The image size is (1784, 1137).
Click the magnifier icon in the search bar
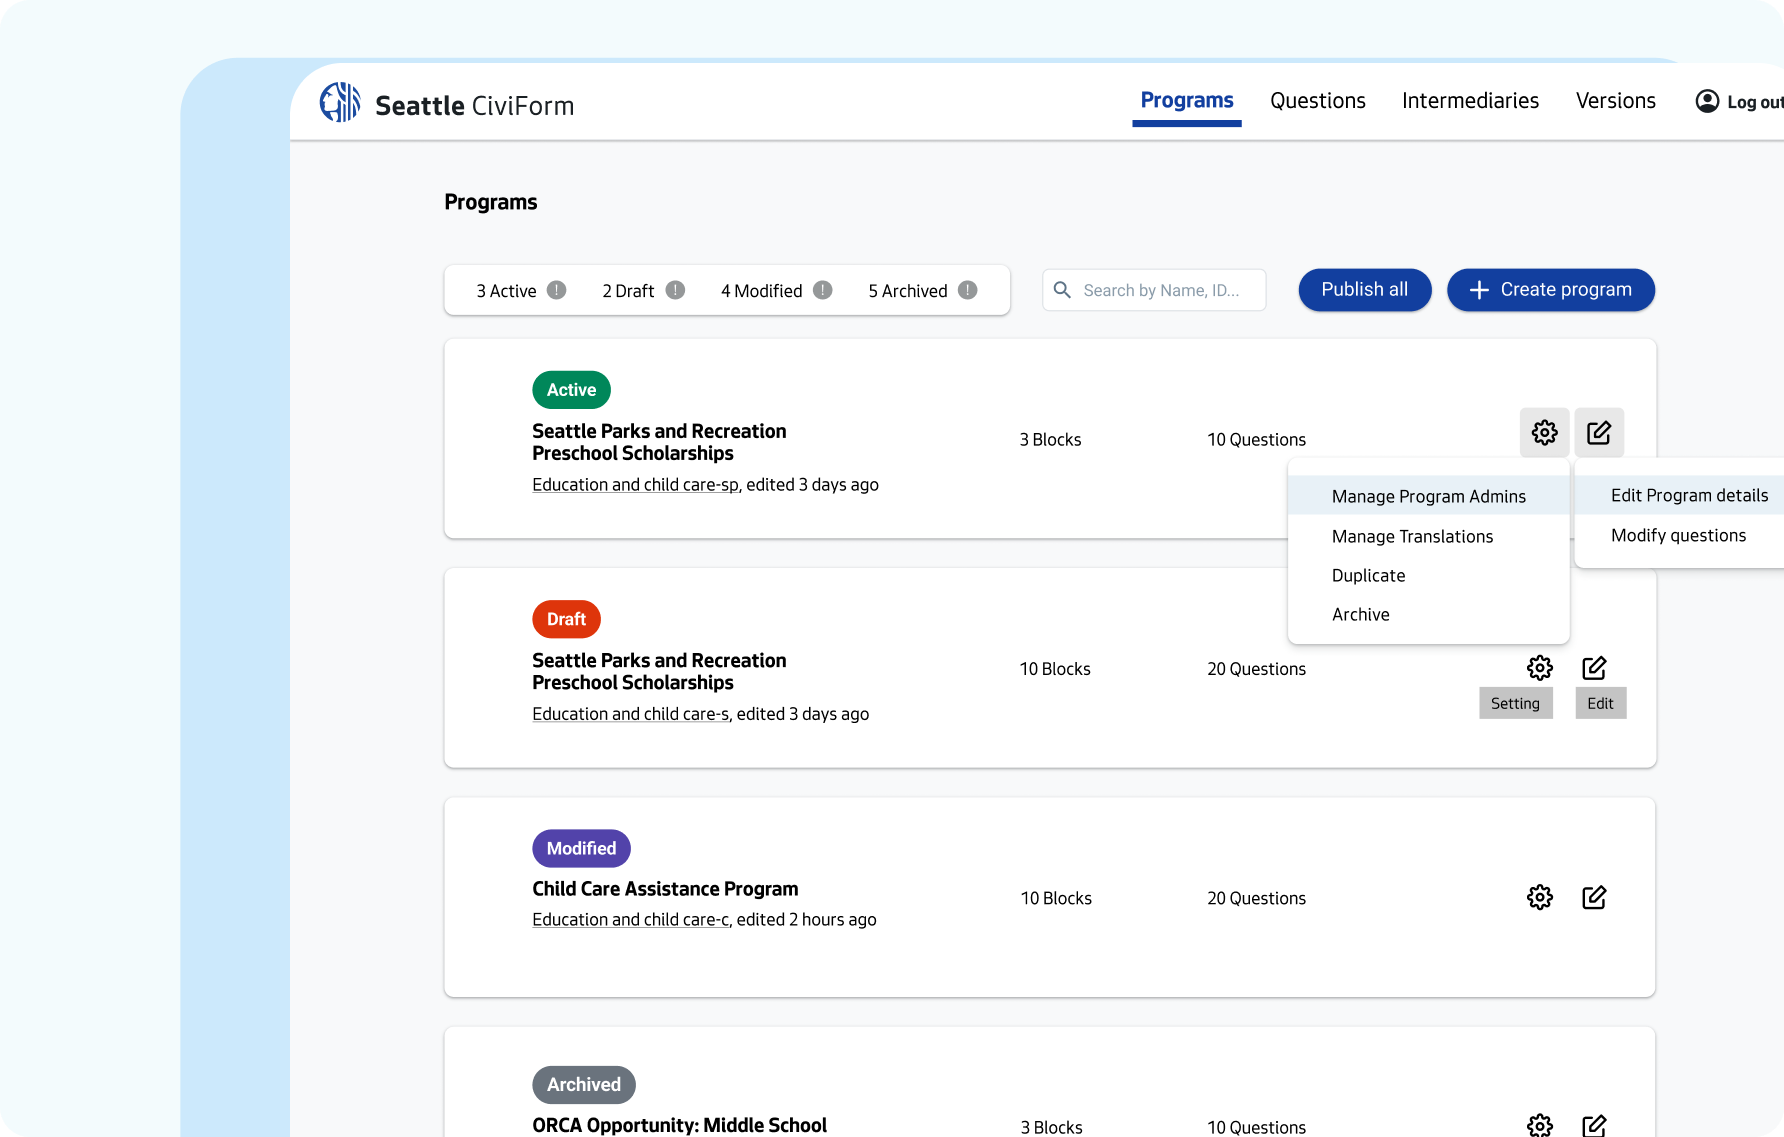(x=1062, y=290)
